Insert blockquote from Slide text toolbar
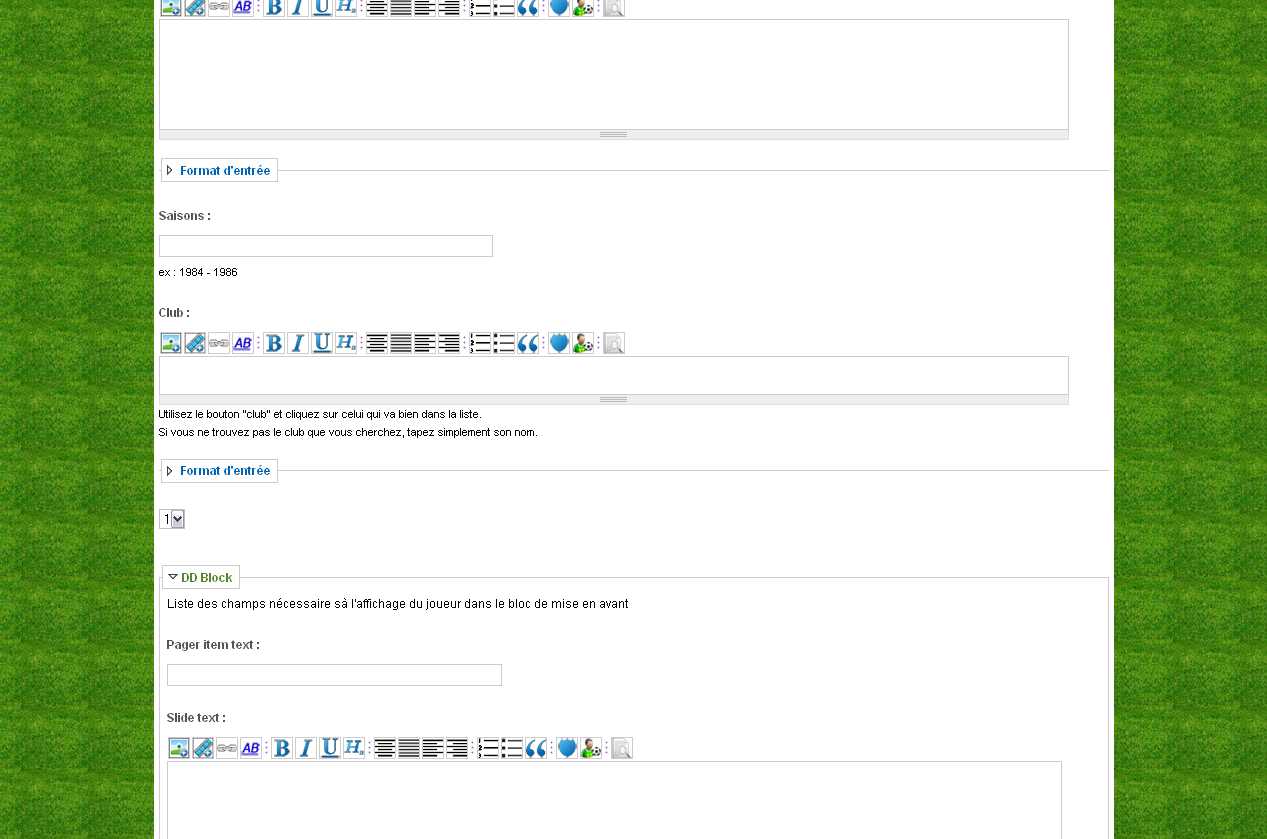 coord(536,748)
